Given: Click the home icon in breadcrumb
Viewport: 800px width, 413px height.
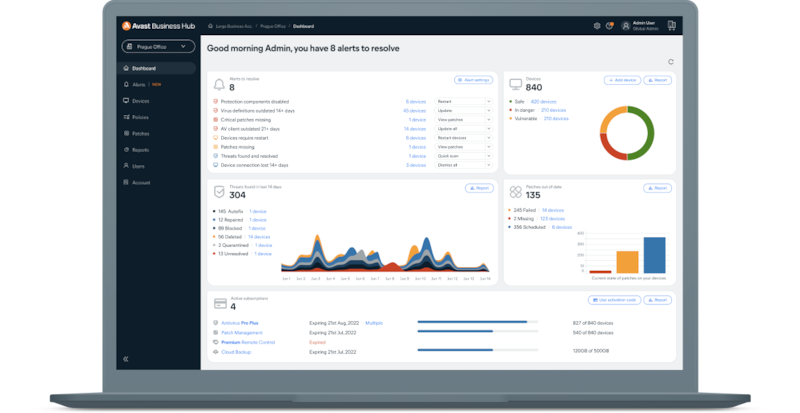Looking at the screenshot, I should pyautogui.click(x=210, y=26).
